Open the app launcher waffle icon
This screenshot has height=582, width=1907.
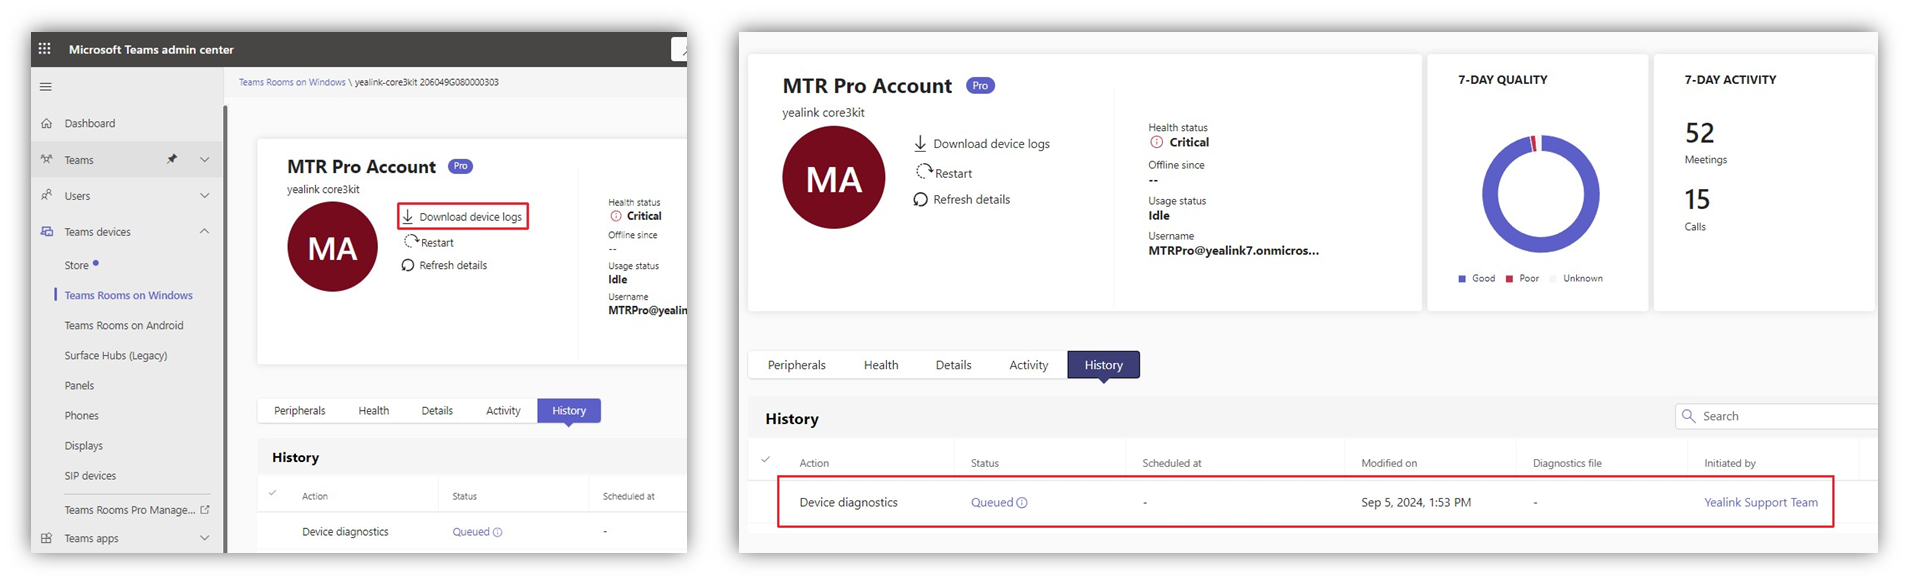coord(44,48)
